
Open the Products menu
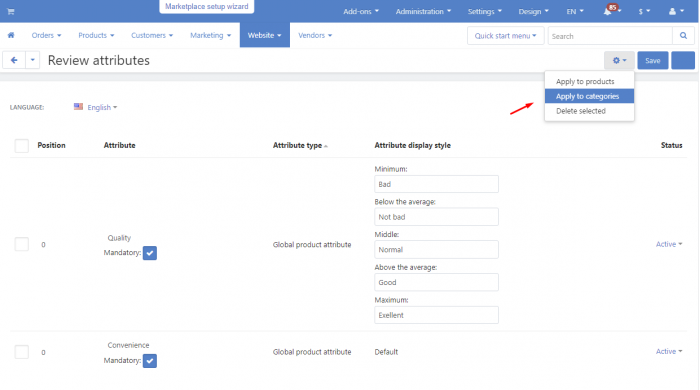[96, 35]
